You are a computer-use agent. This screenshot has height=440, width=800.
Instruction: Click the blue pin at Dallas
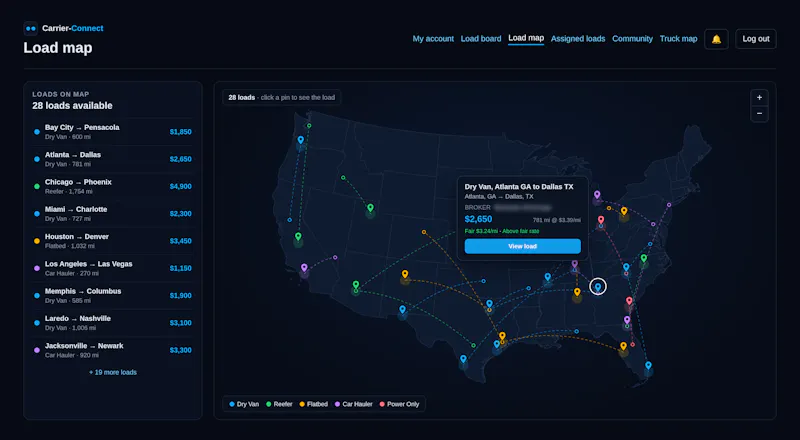[x=489, y=305]
